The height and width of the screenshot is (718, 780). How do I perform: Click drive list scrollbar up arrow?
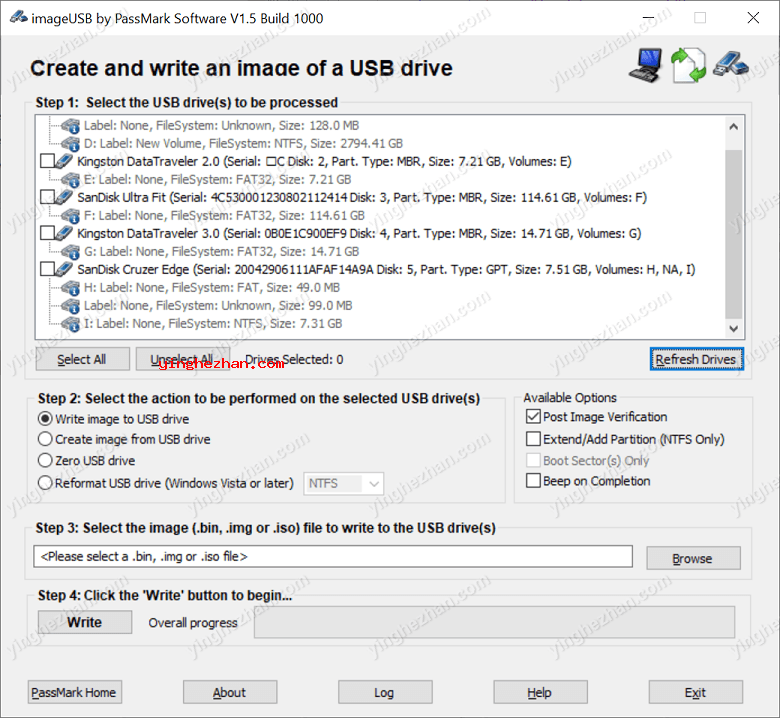pos(734,126)
